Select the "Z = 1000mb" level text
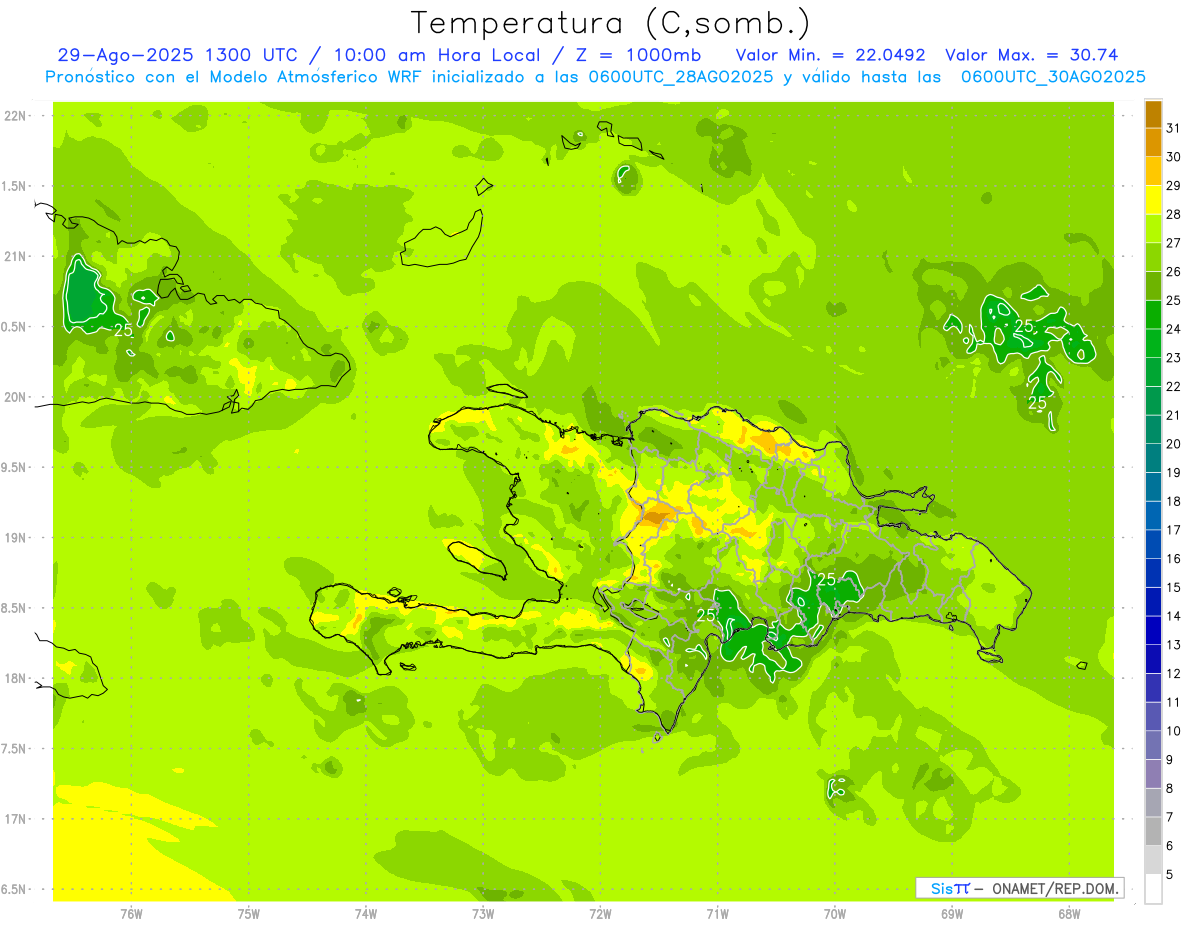This screenshot has height=927, width=1200. coord(639,55)
